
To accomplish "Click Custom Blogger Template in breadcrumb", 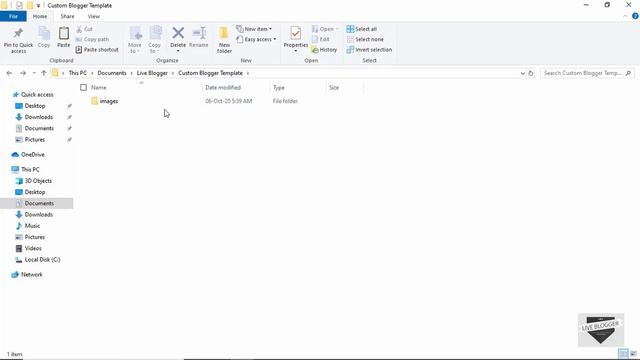I will 210,73.
